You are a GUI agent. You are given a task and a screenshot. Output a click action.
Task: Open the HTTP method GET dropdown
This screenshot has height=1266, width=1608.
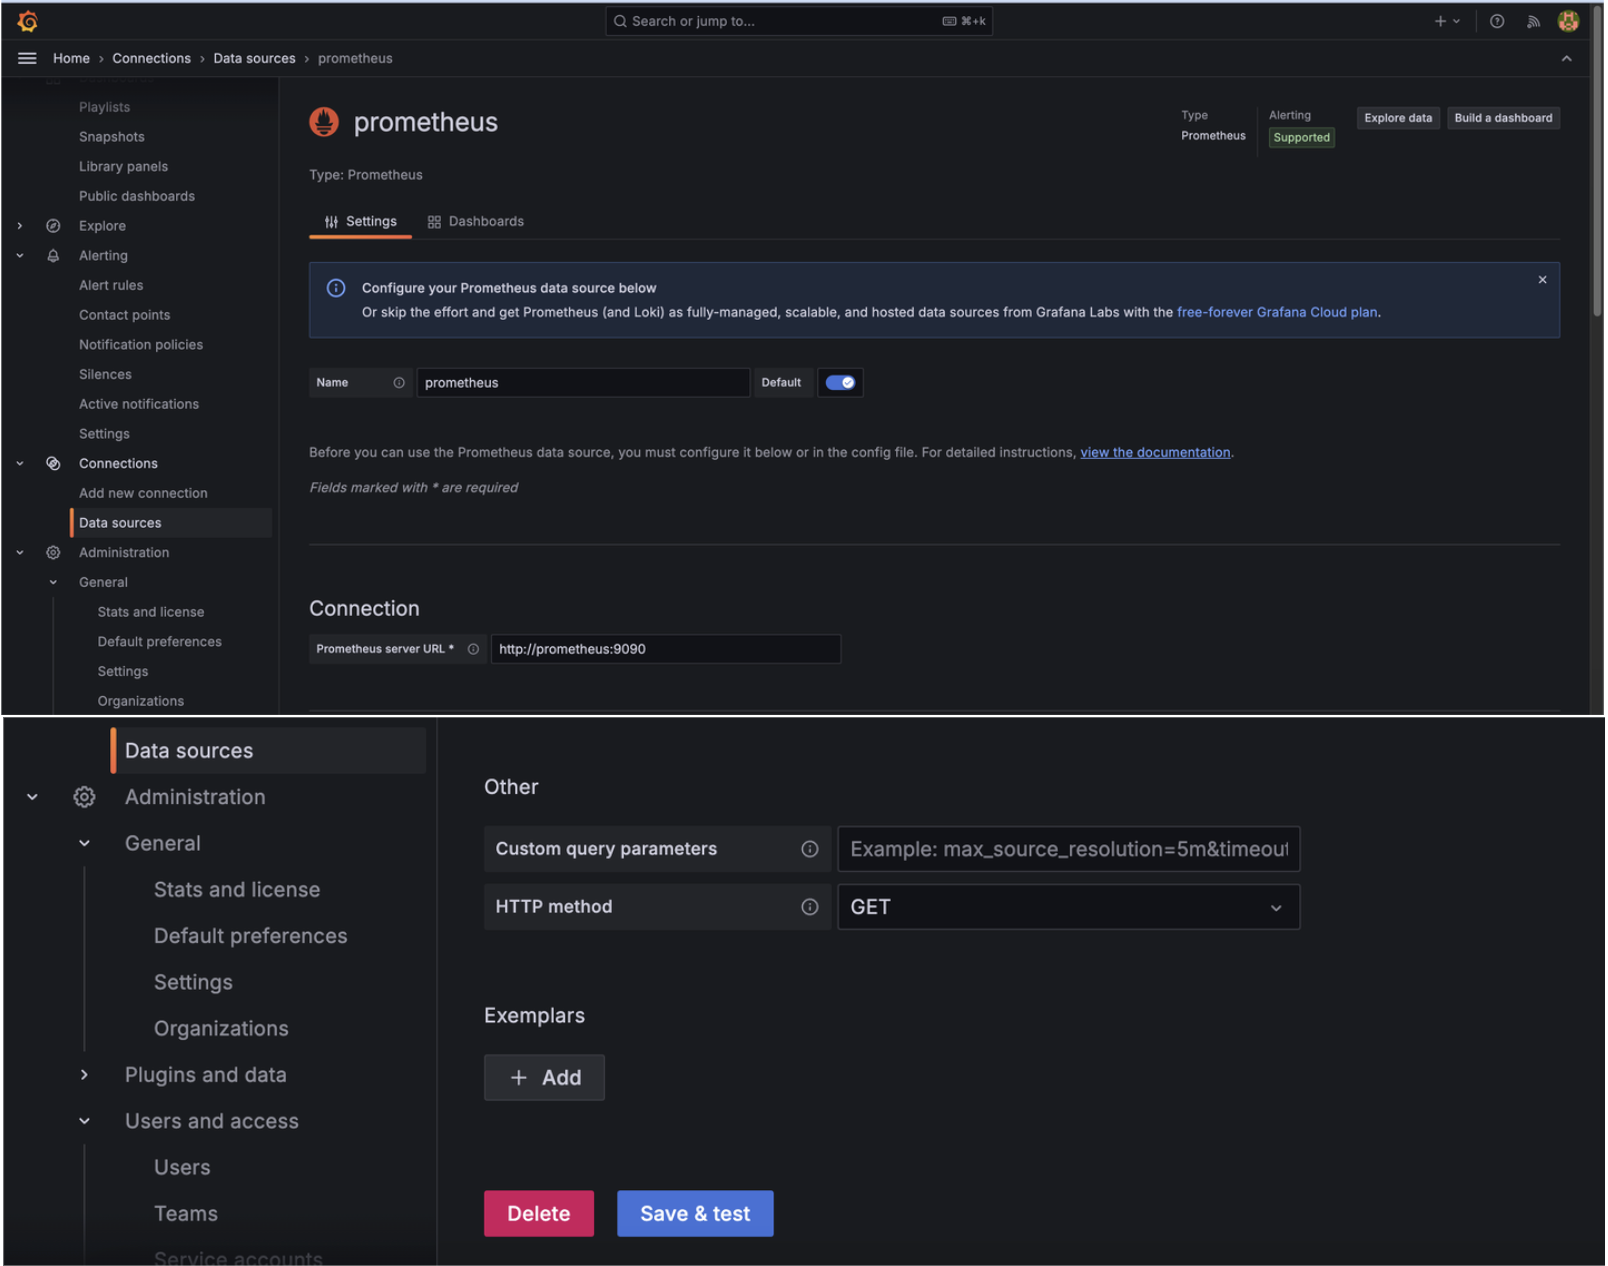click(x=1068, y=907)
